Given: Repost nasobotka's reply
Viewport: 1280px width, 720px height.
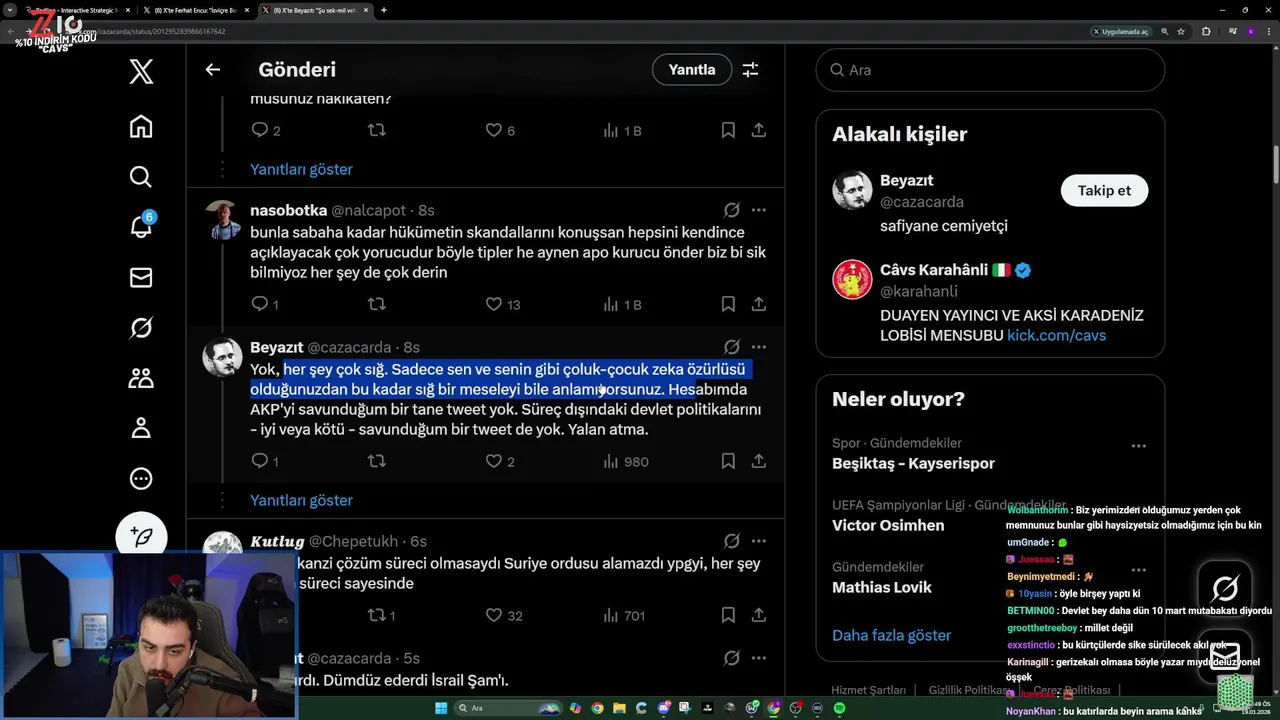Looking at the screenshot, I should click(x=377, y=304).
